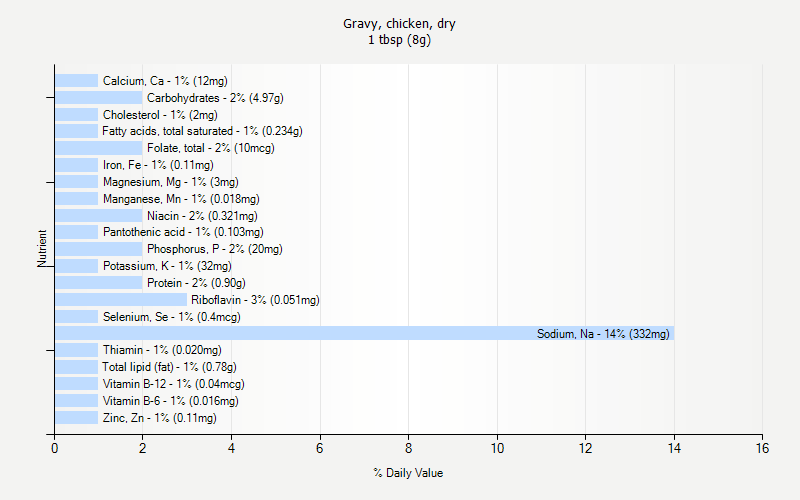The height and width of the screenshot is (500, 800).
Task: Select the Calcium, Ca - 1% (12mg) label
Action: tap(165, 81)
